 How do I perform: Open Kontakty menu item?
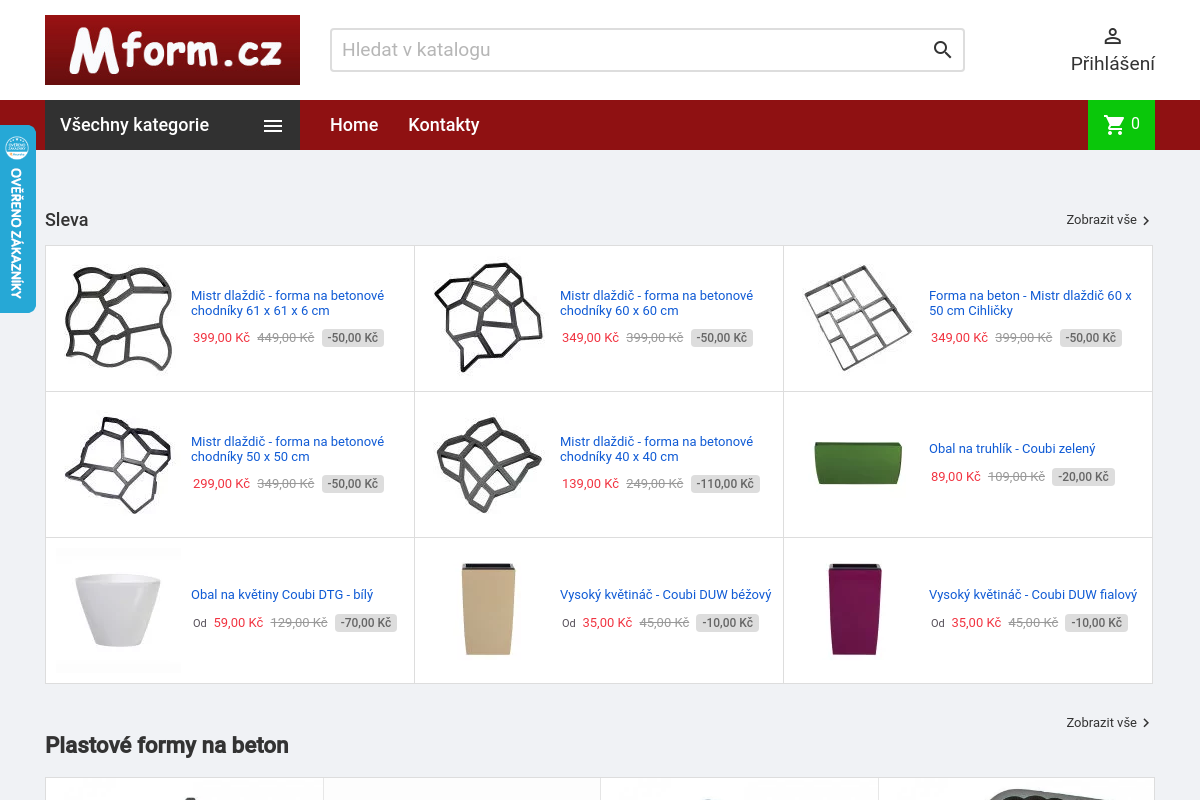pos(444,125)
